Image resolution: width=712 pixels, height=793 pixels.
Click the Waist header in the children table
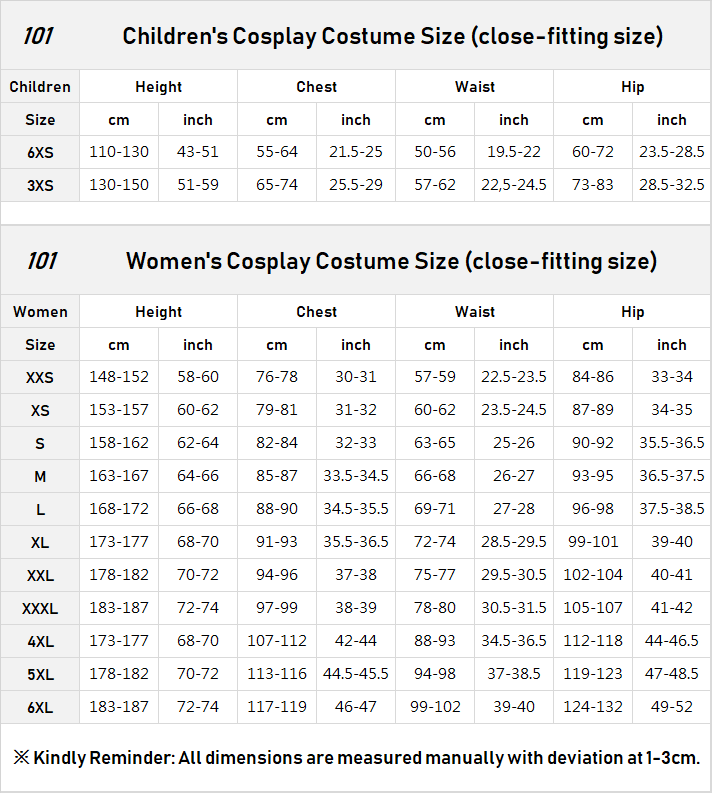click(474, 87)
